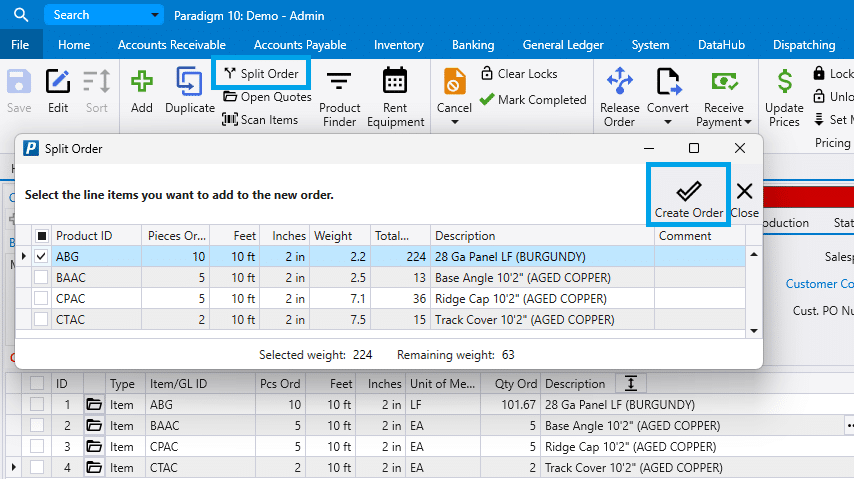854x479 pixels.
Task: Check row 2 checkbox in order grid
Action: [37, 426]
